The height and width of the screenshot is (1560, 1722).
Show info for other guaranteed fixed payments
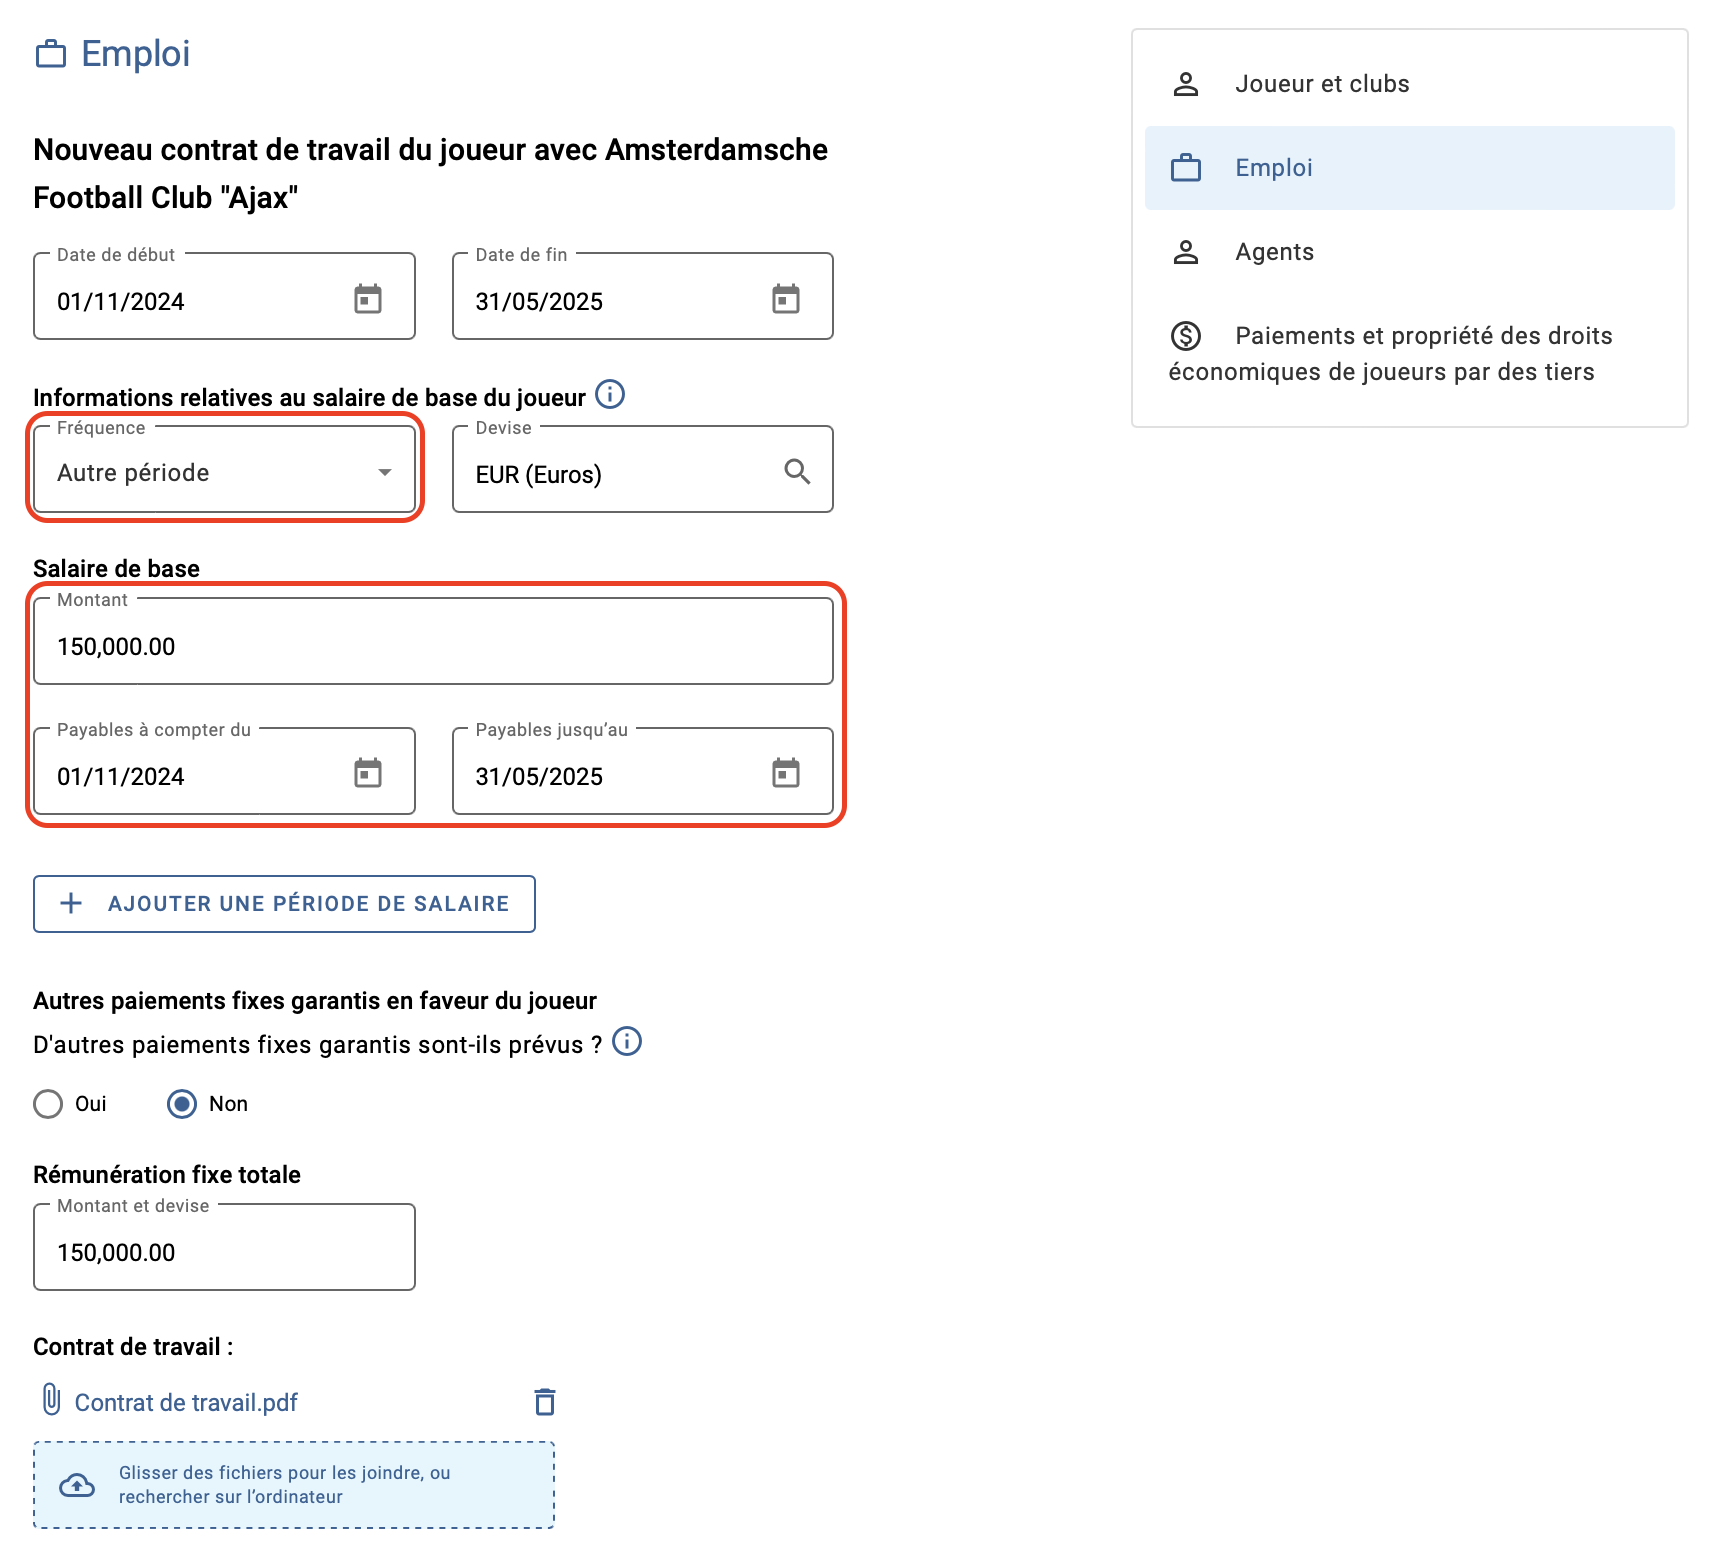627,1042
